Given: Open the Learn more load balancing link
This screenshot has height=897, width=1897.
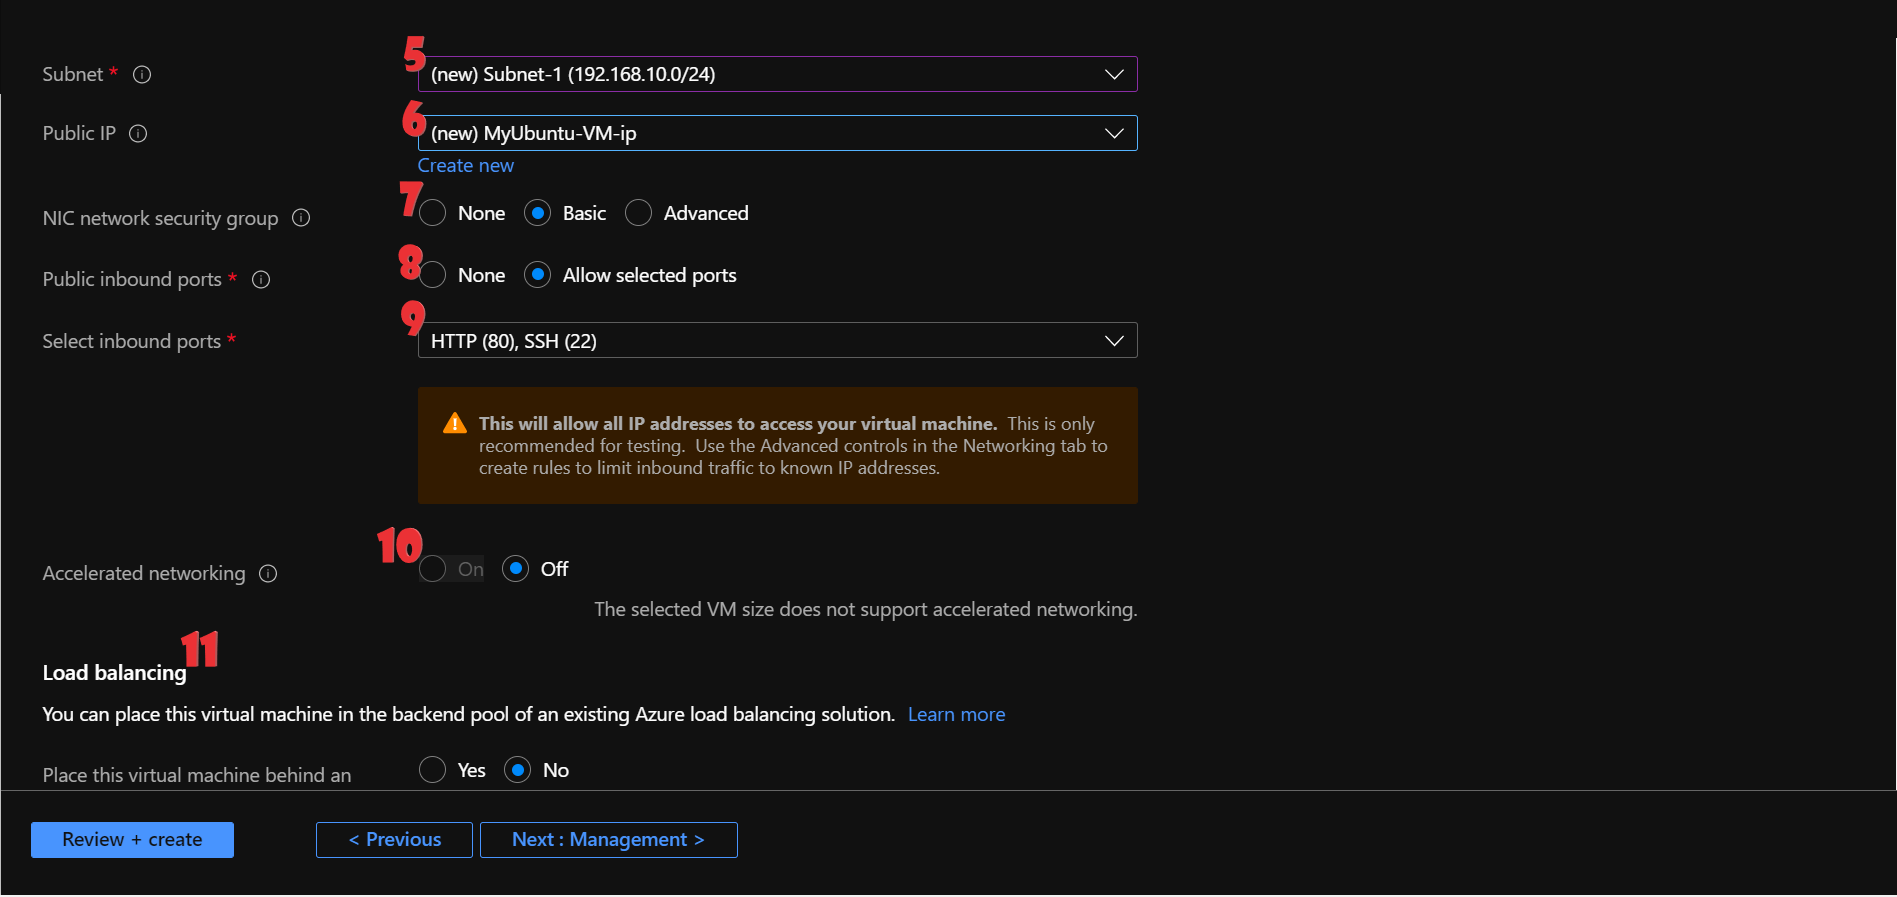Looking at the screenshot, I should [956, 715].
